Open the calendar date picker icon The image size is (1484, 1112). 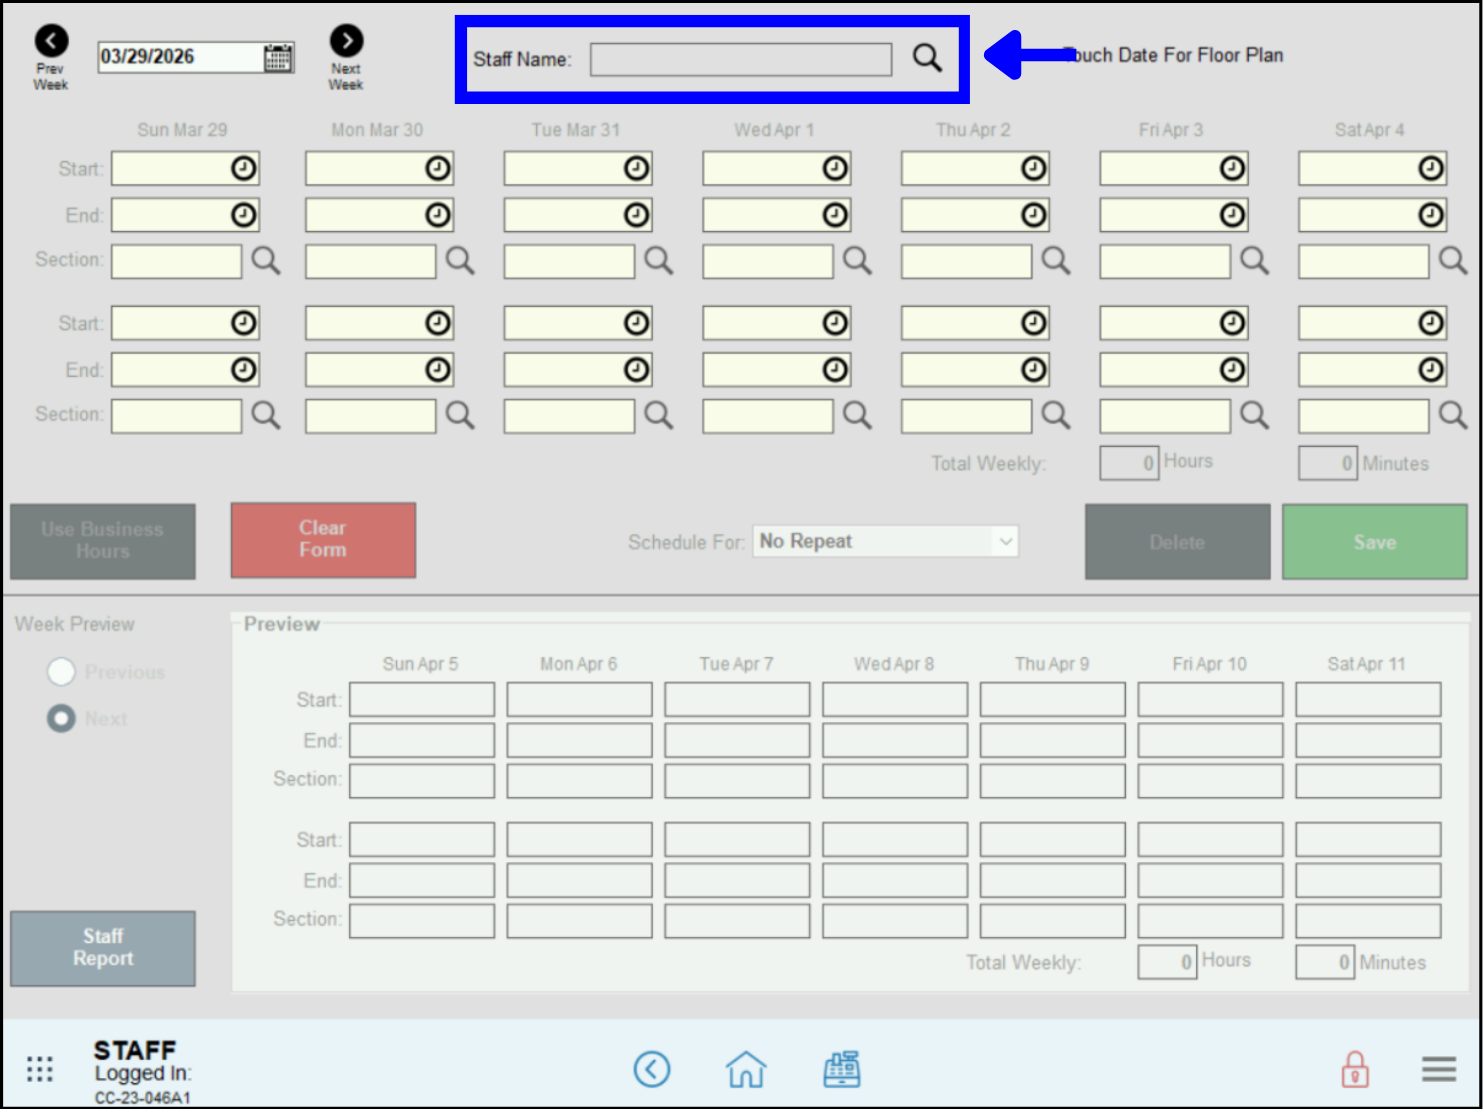point(278,58)
